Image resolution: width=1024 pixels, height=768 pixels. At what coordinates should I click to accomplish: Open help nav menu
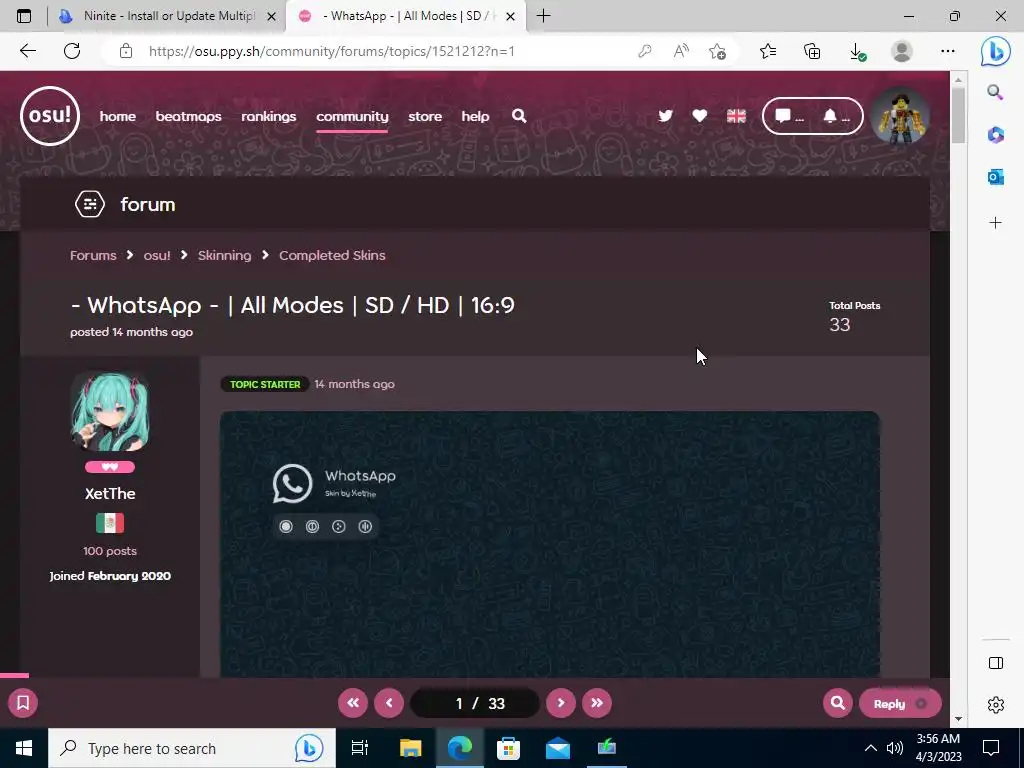click(475, 116)
